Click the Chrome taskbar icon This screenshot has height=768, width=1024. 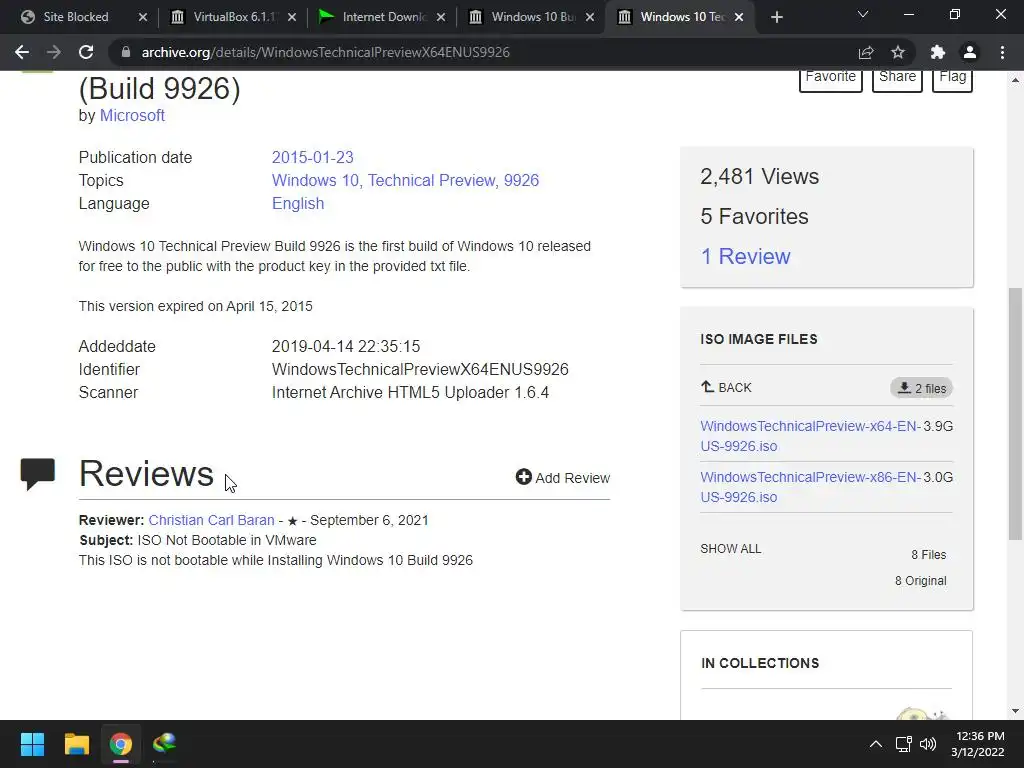(x=121, y=744)
